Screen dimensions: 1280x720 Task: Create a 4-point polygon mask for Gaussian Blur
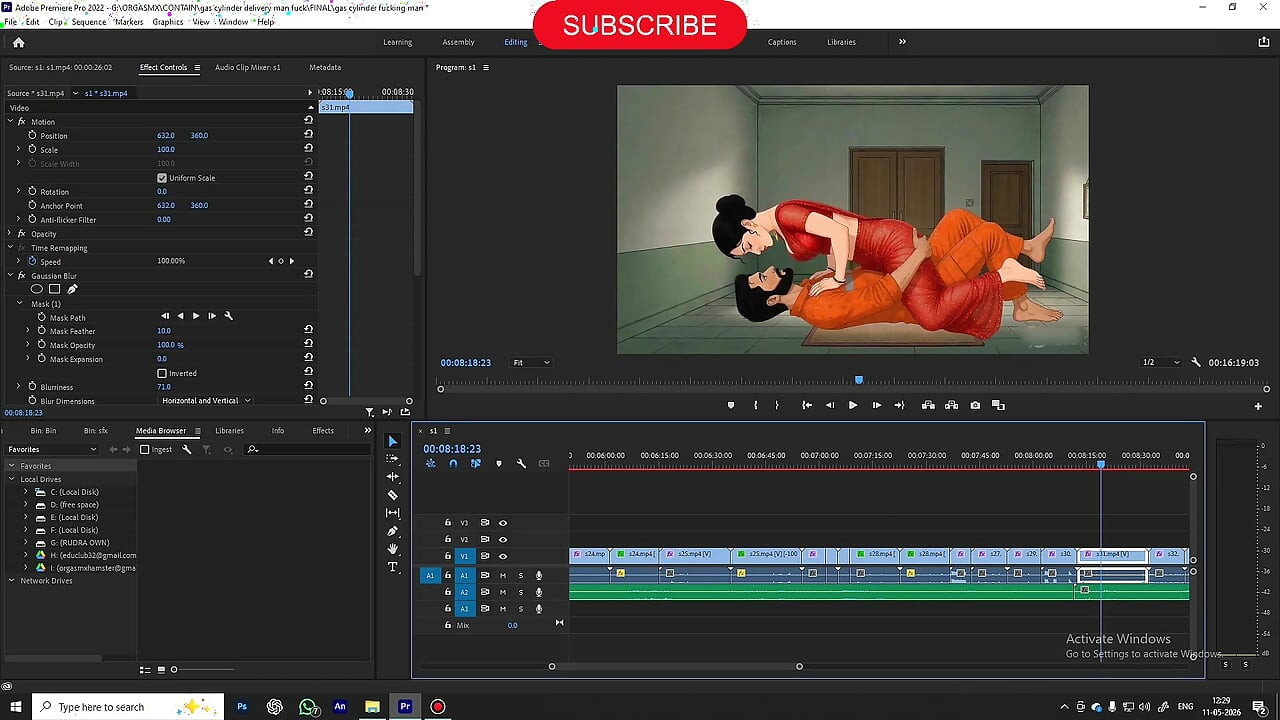click(x=55, y=289)
